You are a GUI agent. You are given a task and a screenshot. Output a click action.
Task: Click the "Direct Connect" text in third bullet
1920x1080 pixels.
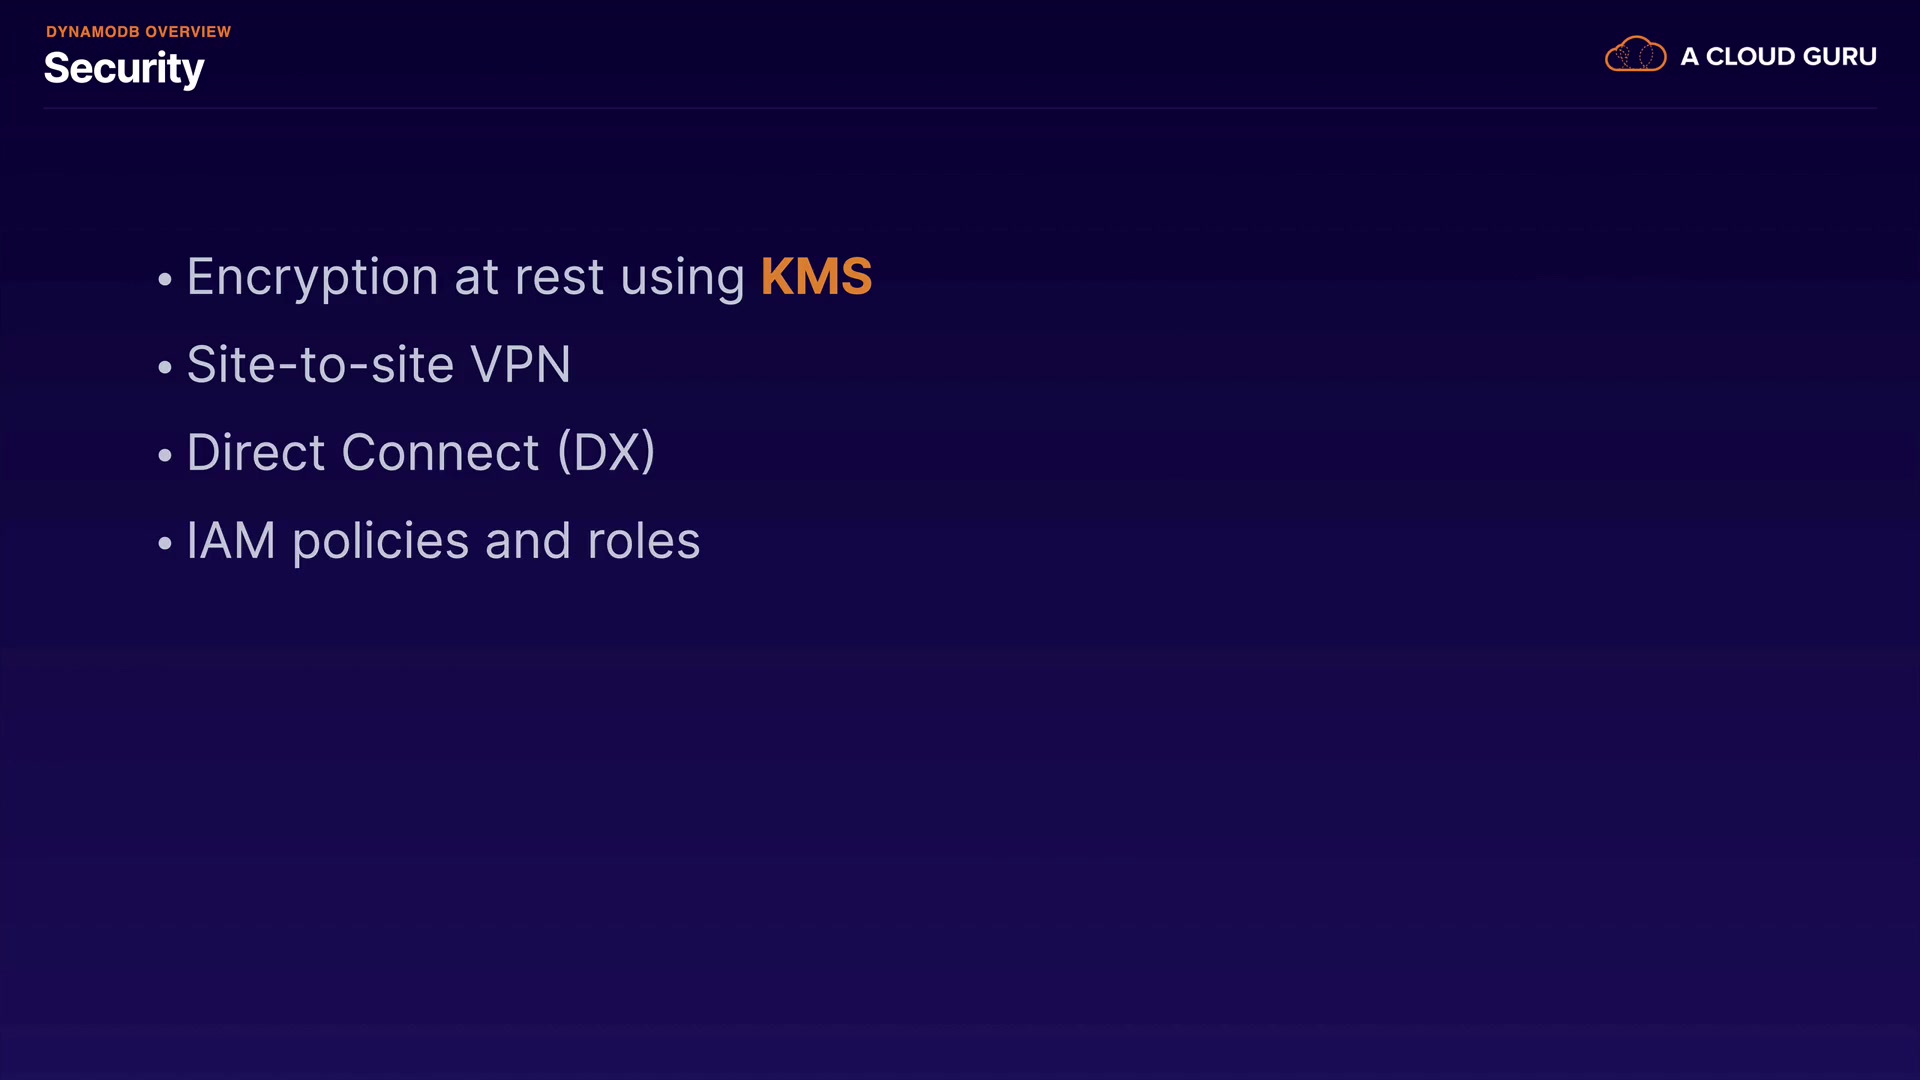pyautogui.click(x=363, y=453)
